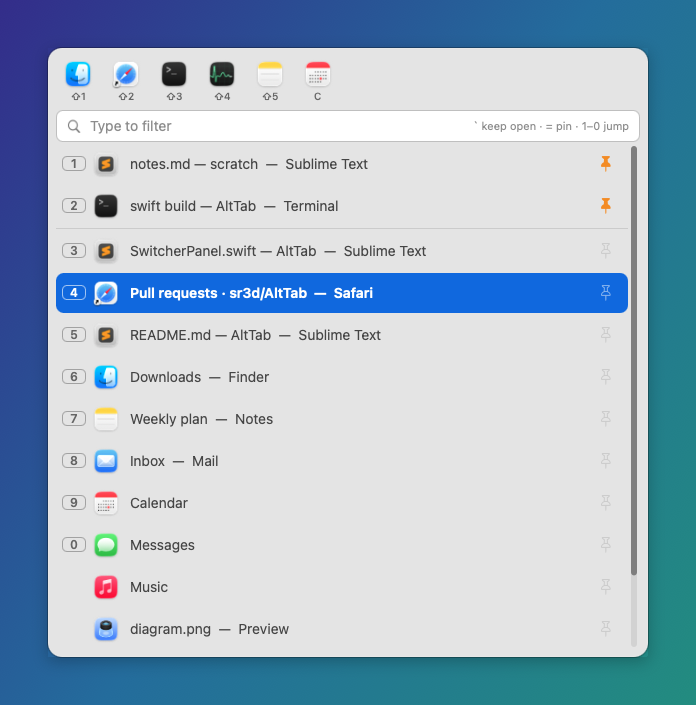Click Finder icon in Downloads row
This screenshot has width=696, height=705.
106,377
